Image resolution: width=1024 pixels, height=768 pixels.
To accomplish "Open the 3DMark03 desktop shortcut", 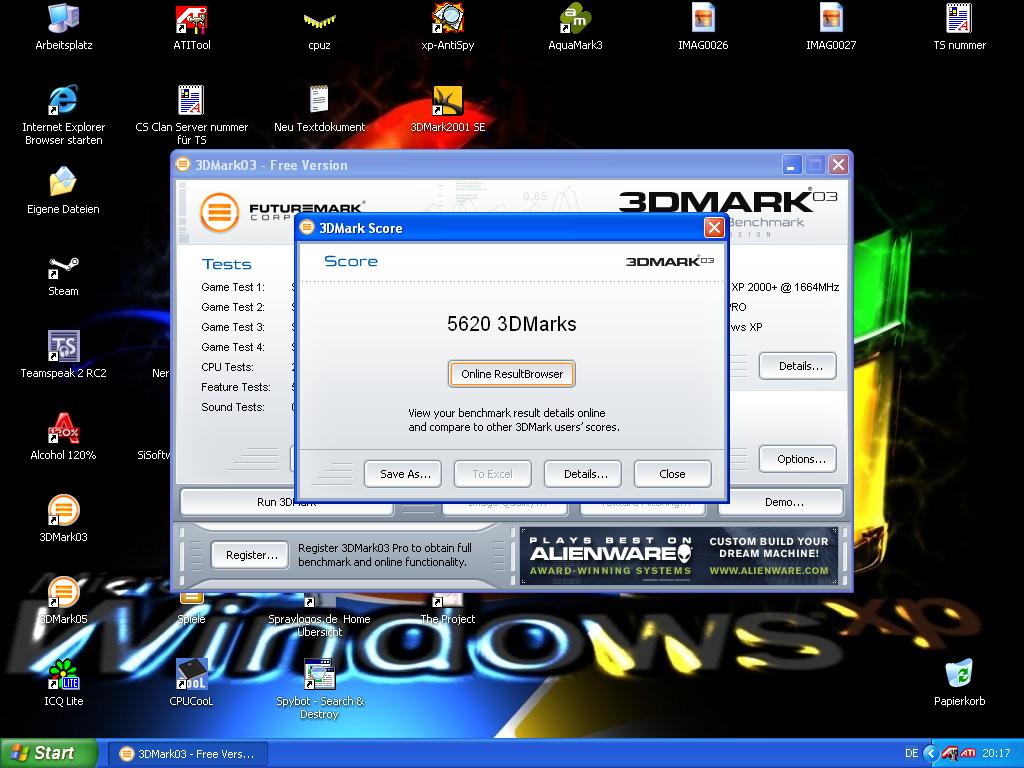I will click(x=63, y=519).
